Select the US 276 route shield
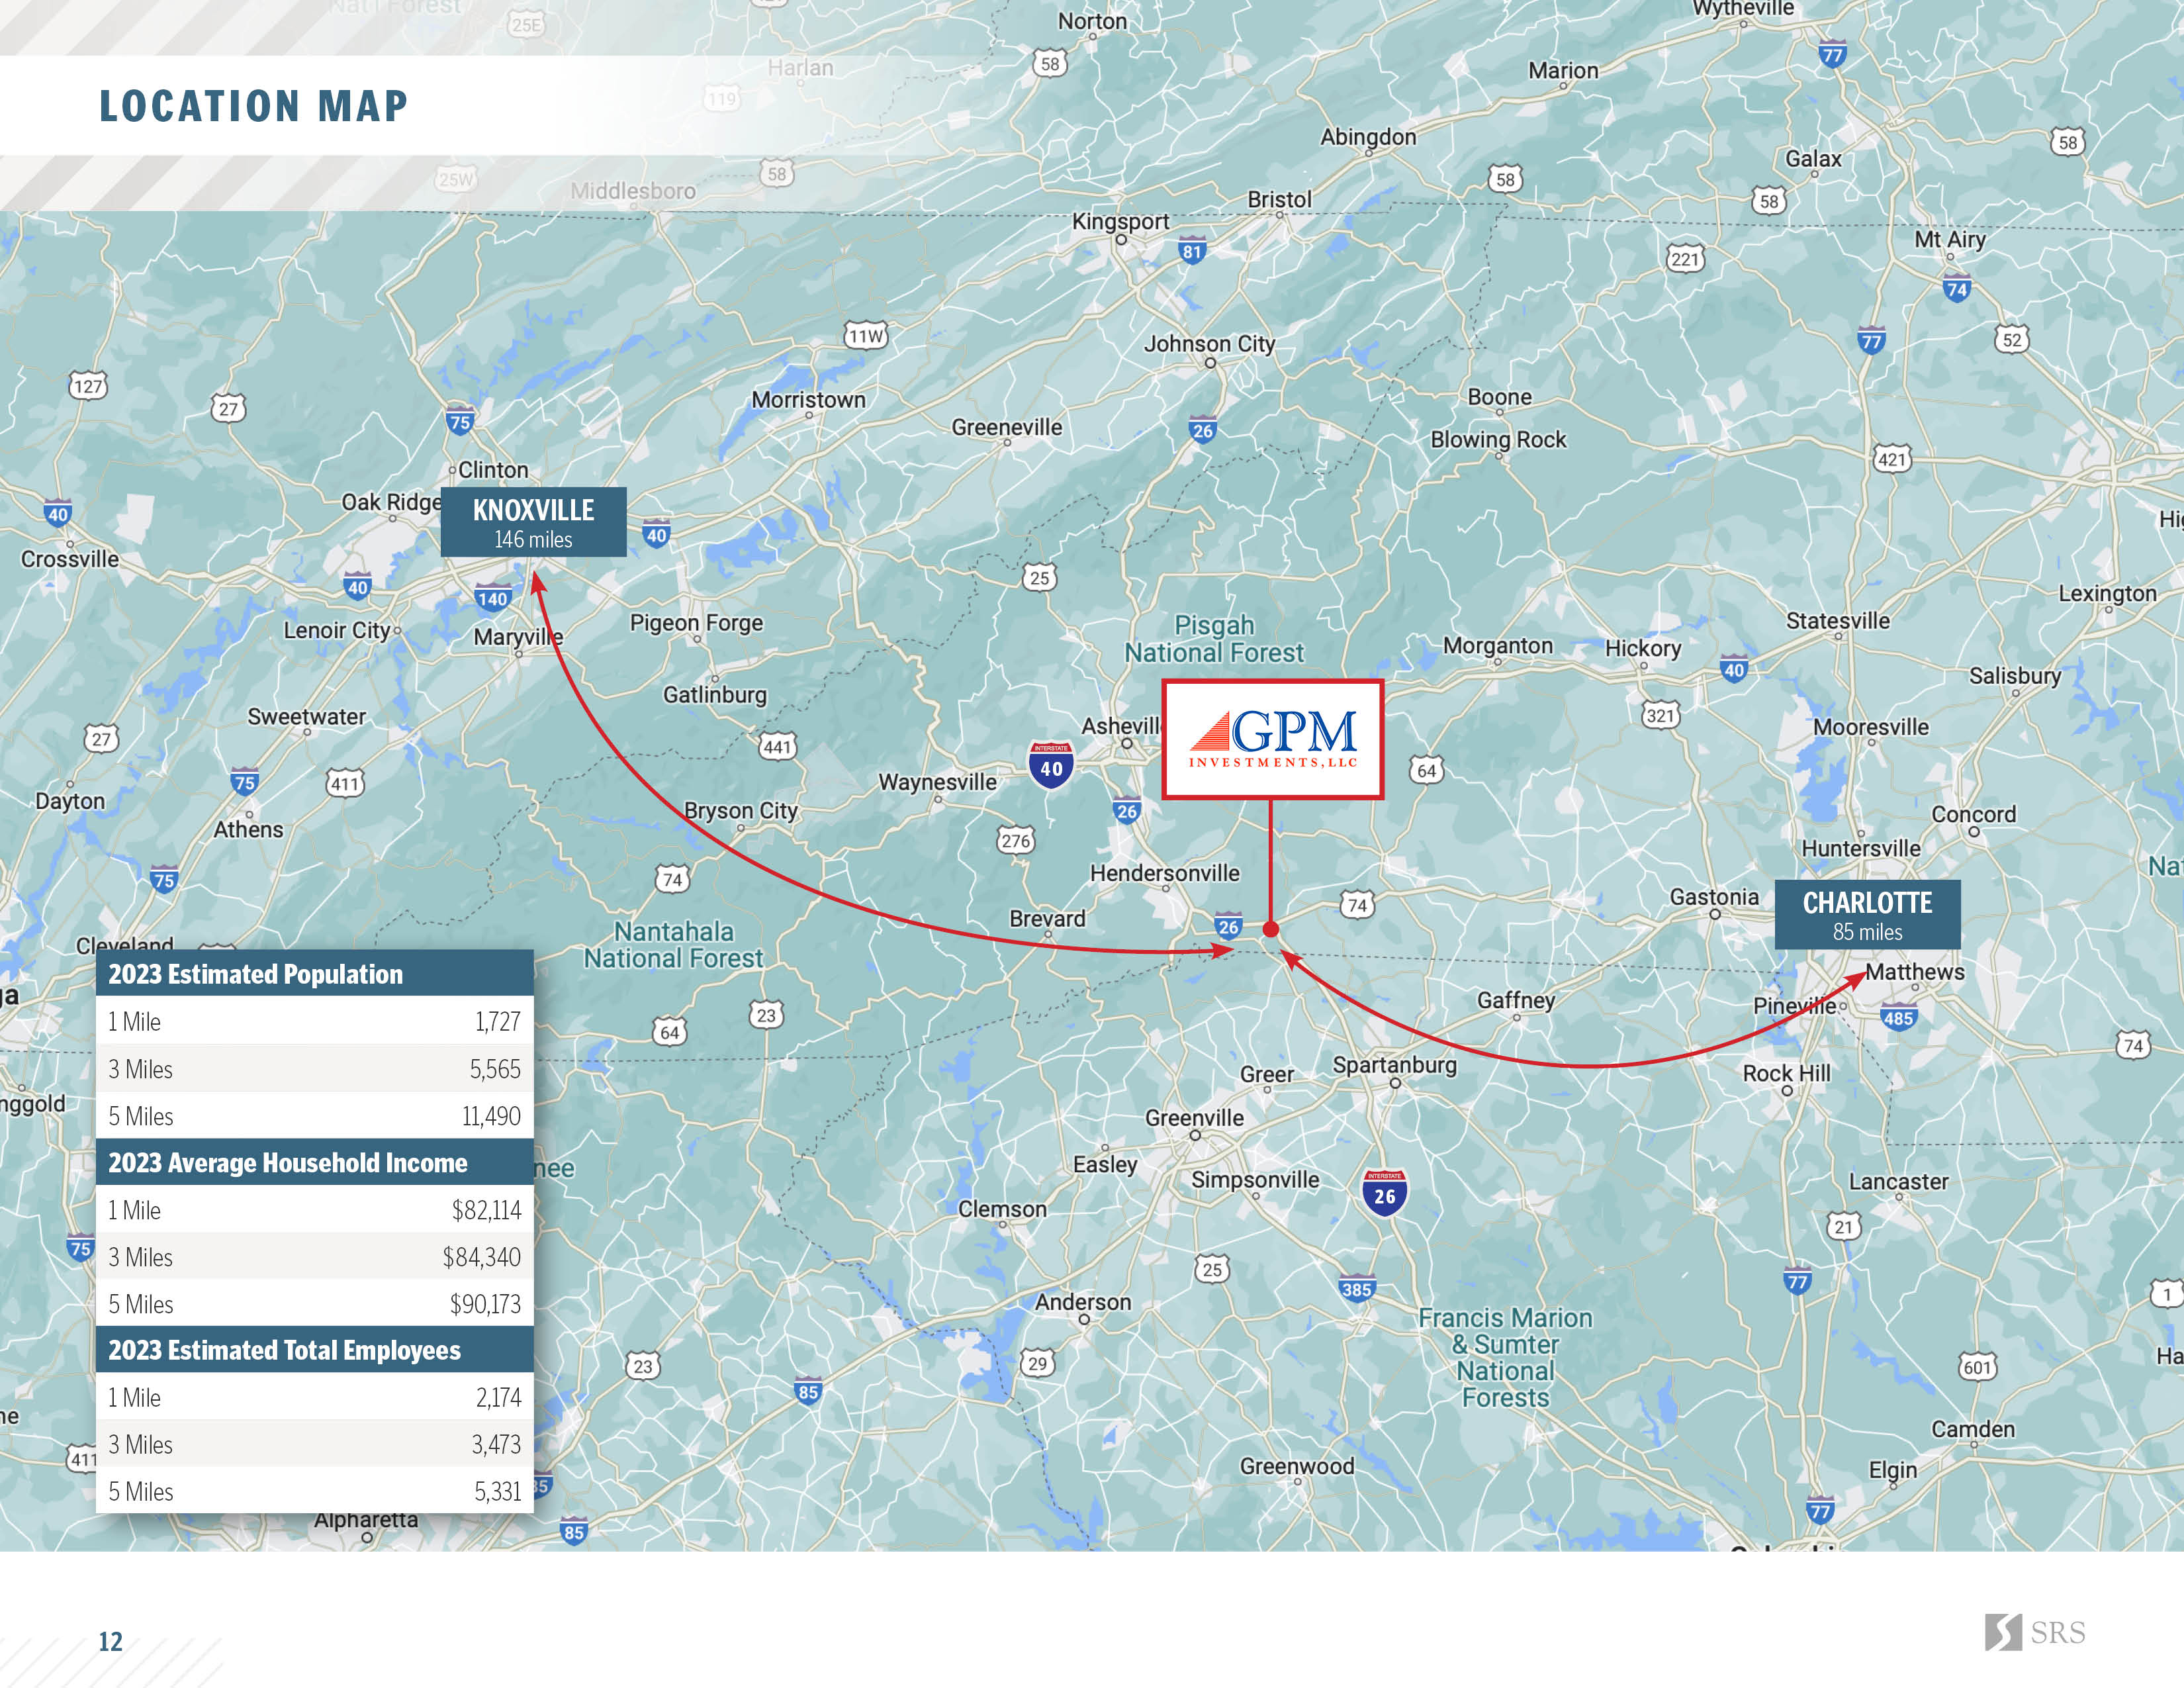 pyautogui.click(x=1016, y=840)
